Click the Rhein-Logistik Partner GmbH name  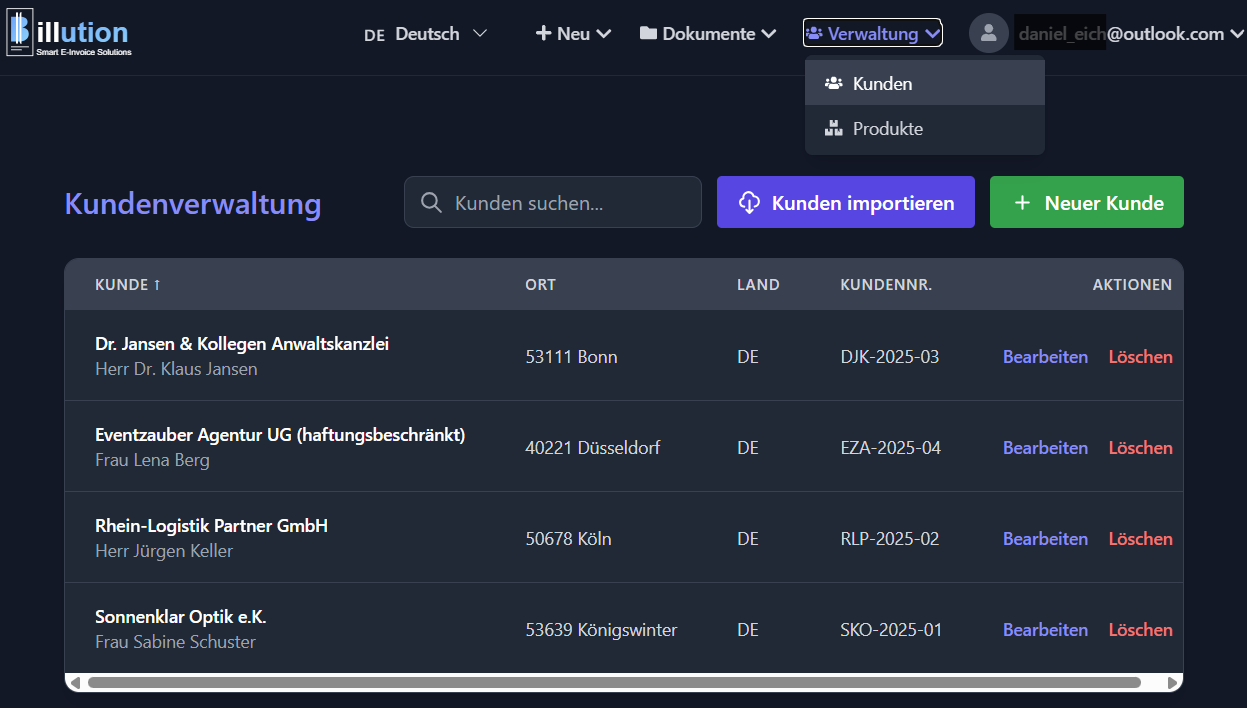211,526
